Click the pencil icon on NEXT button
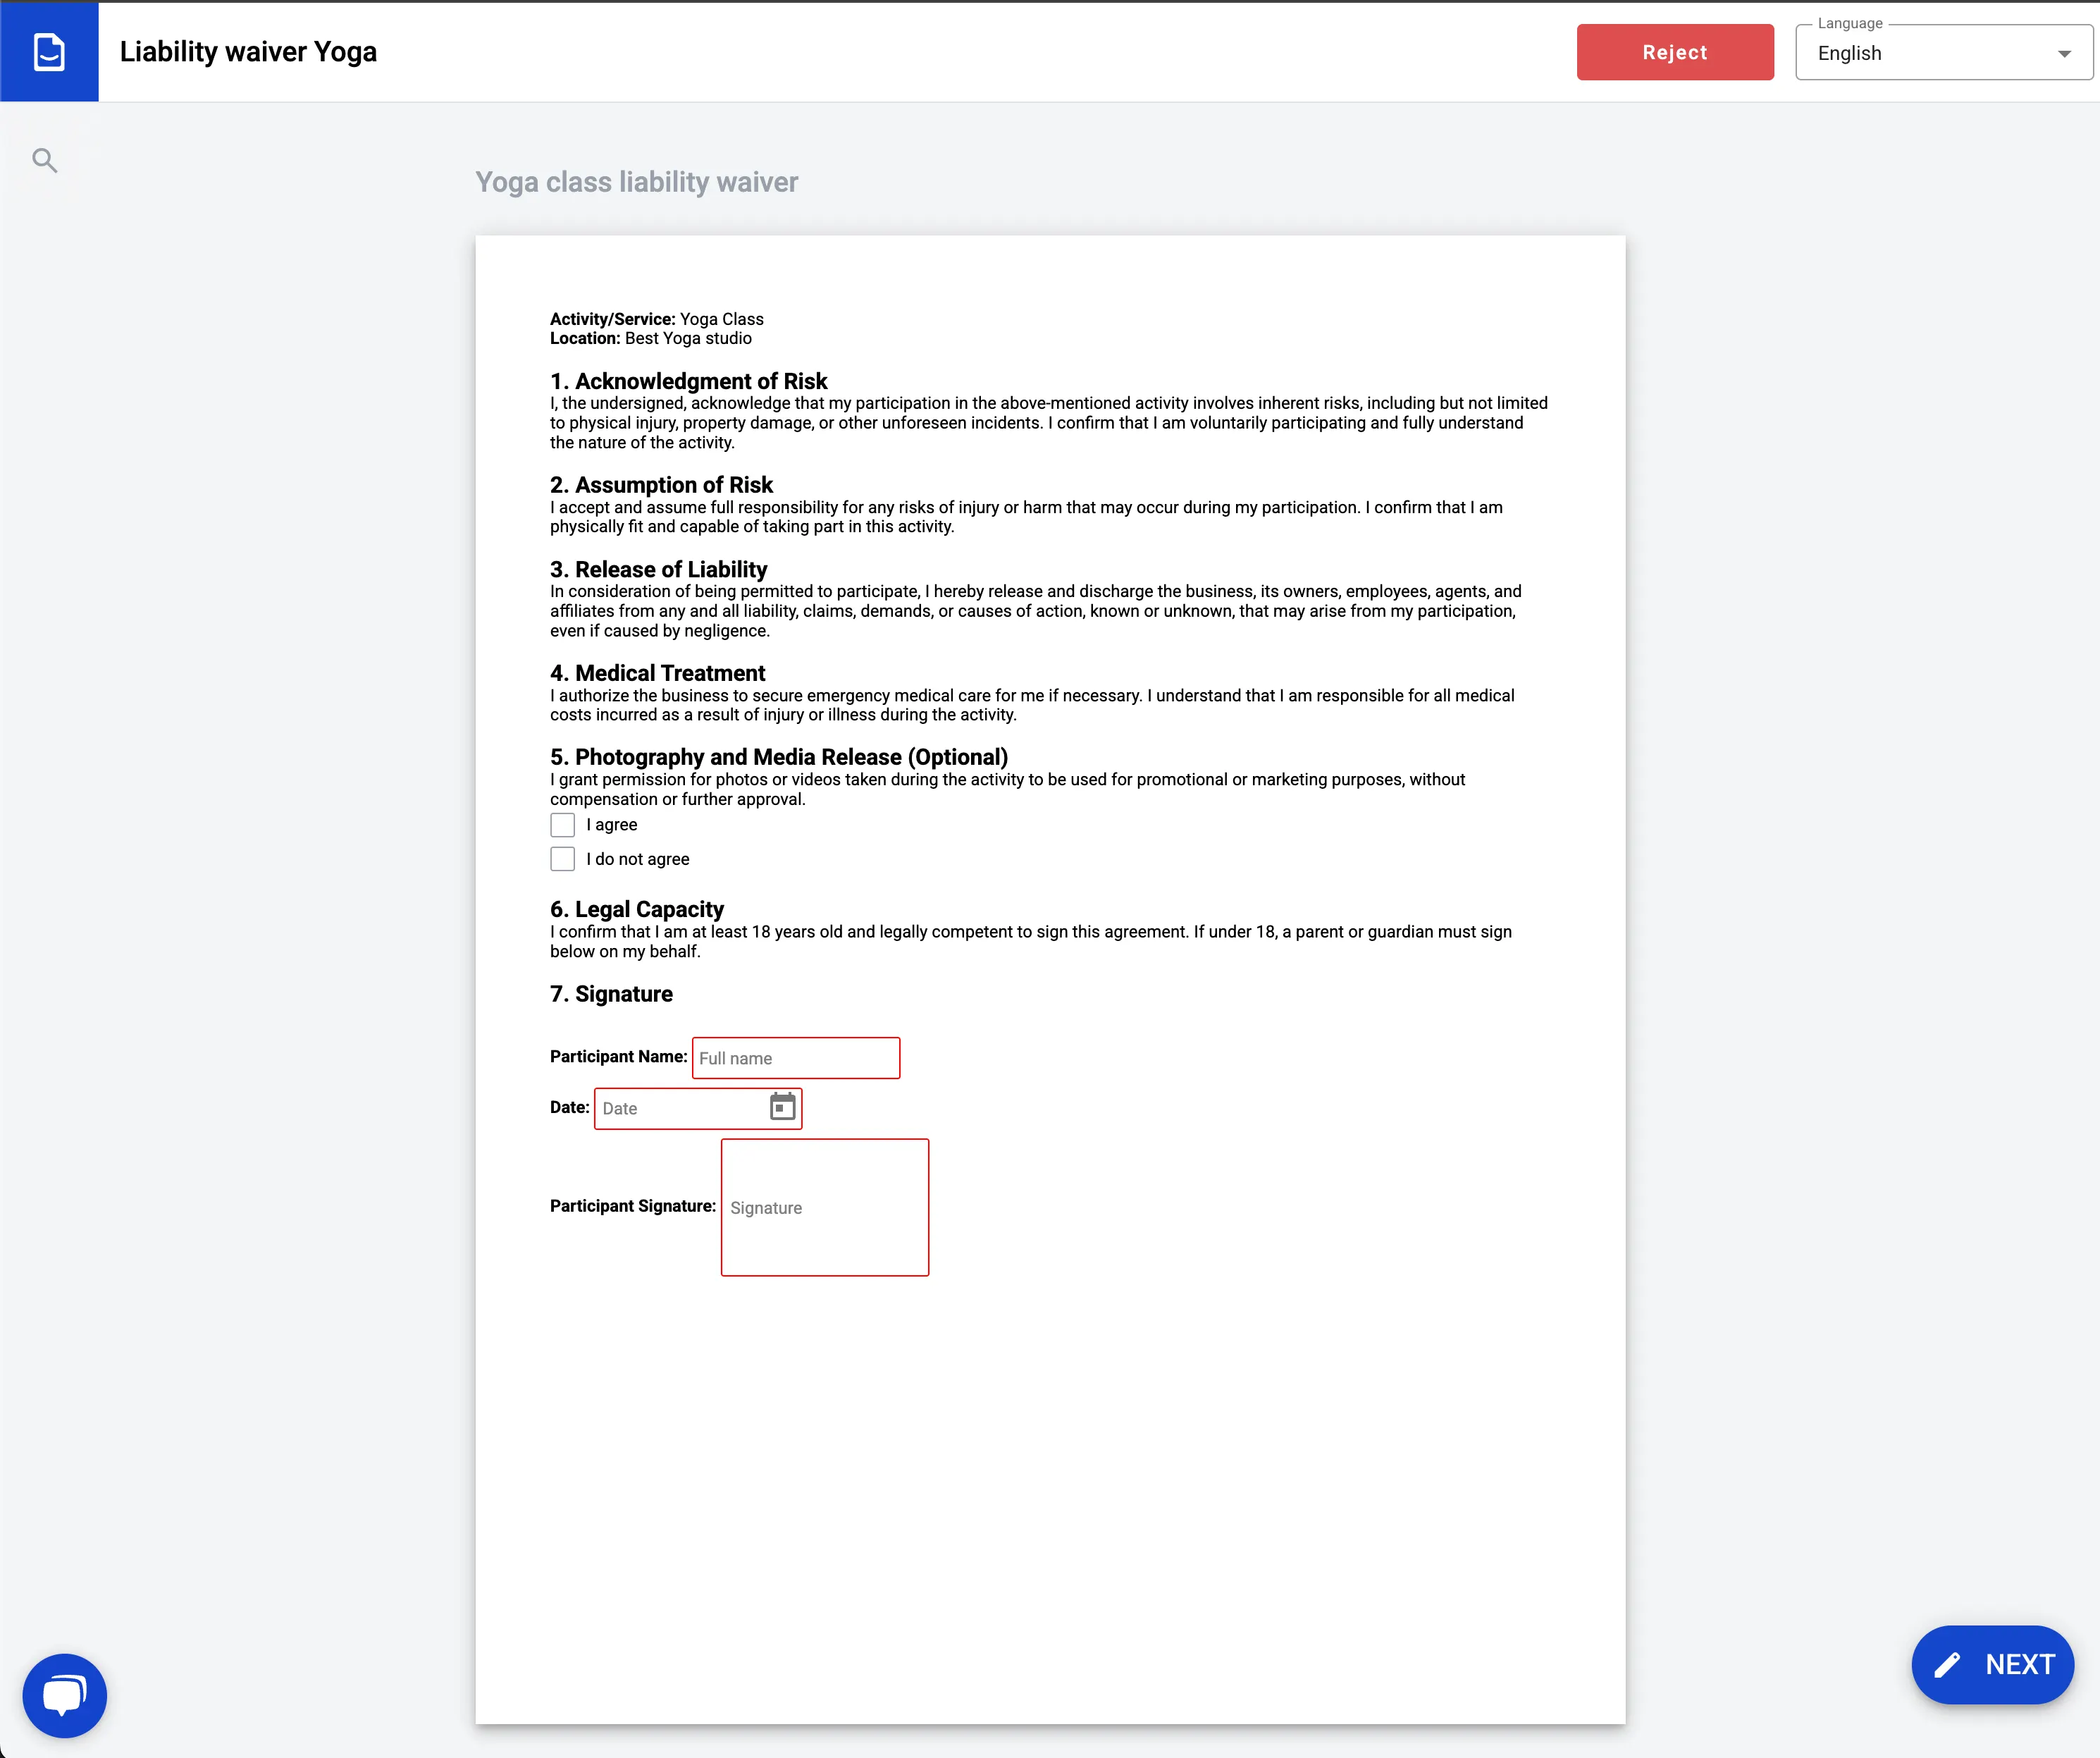This screenshot has width=2100, height=1758. (x=1947, y=1665)
